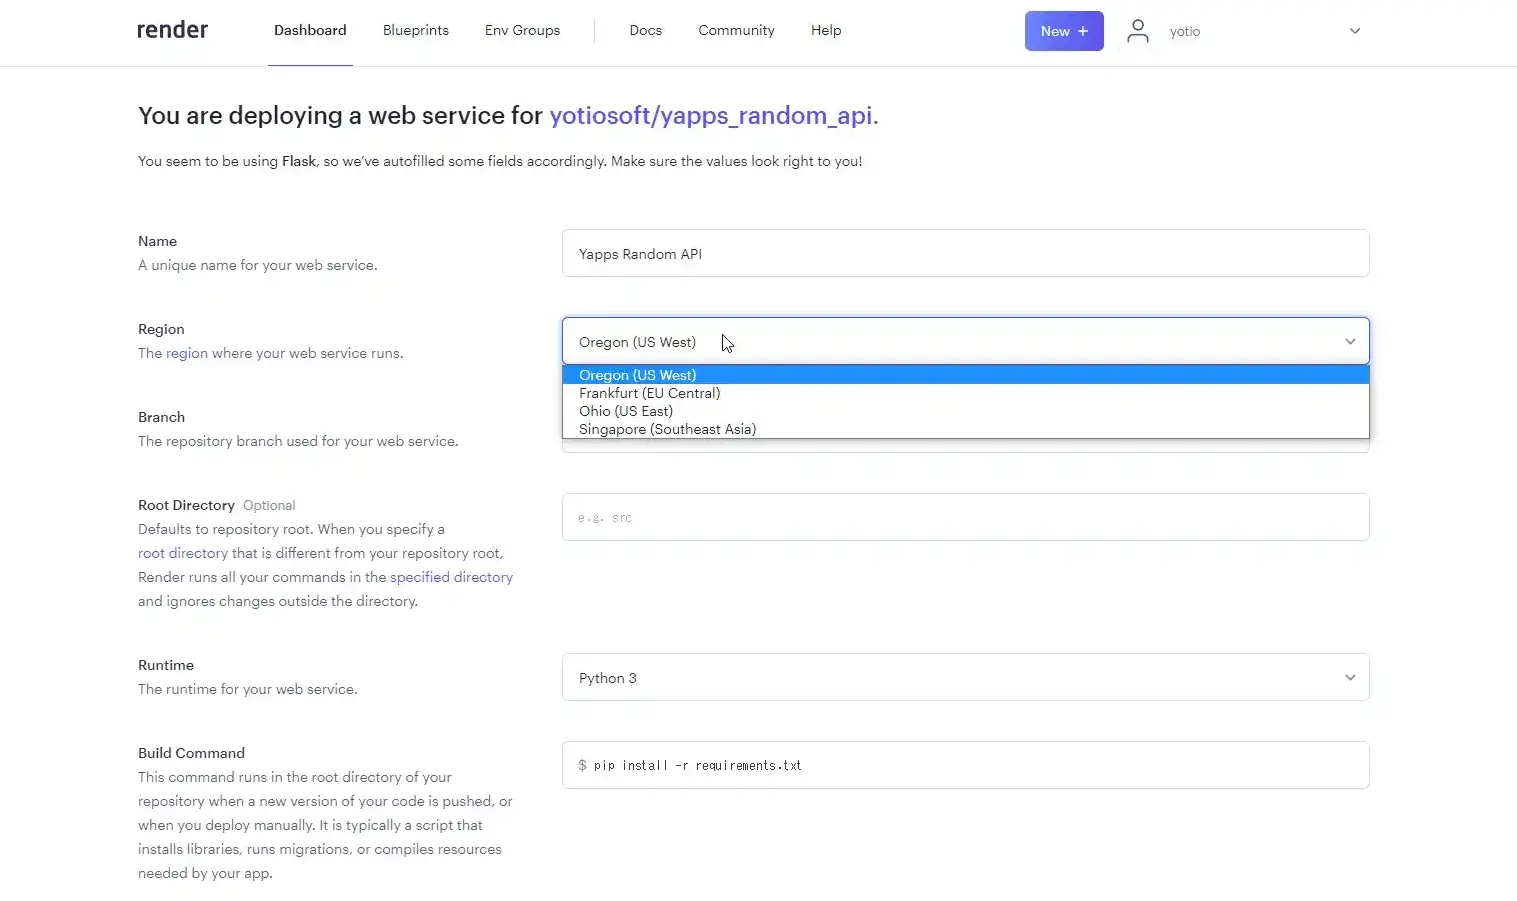
Task: Click the Root Directory input field
Action: point(965,517)
